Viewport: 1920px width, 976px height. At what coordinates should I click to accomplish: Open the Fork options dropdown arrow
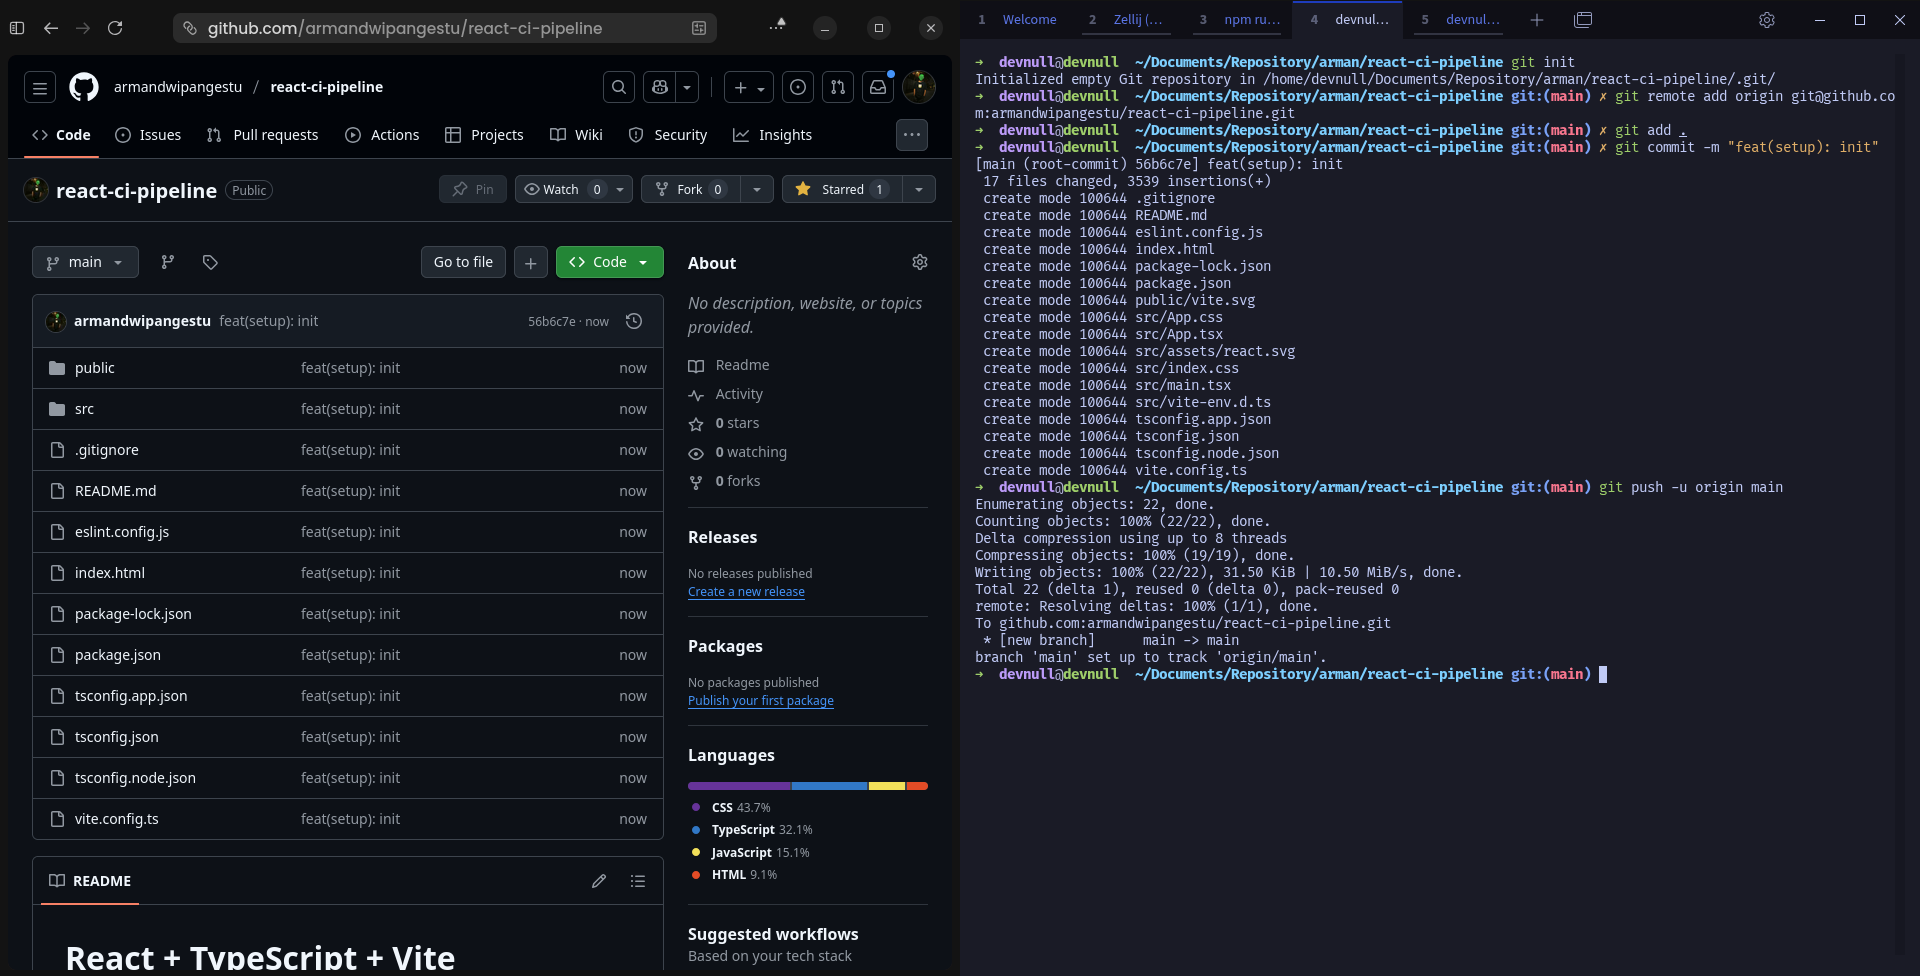pos(757,189)
